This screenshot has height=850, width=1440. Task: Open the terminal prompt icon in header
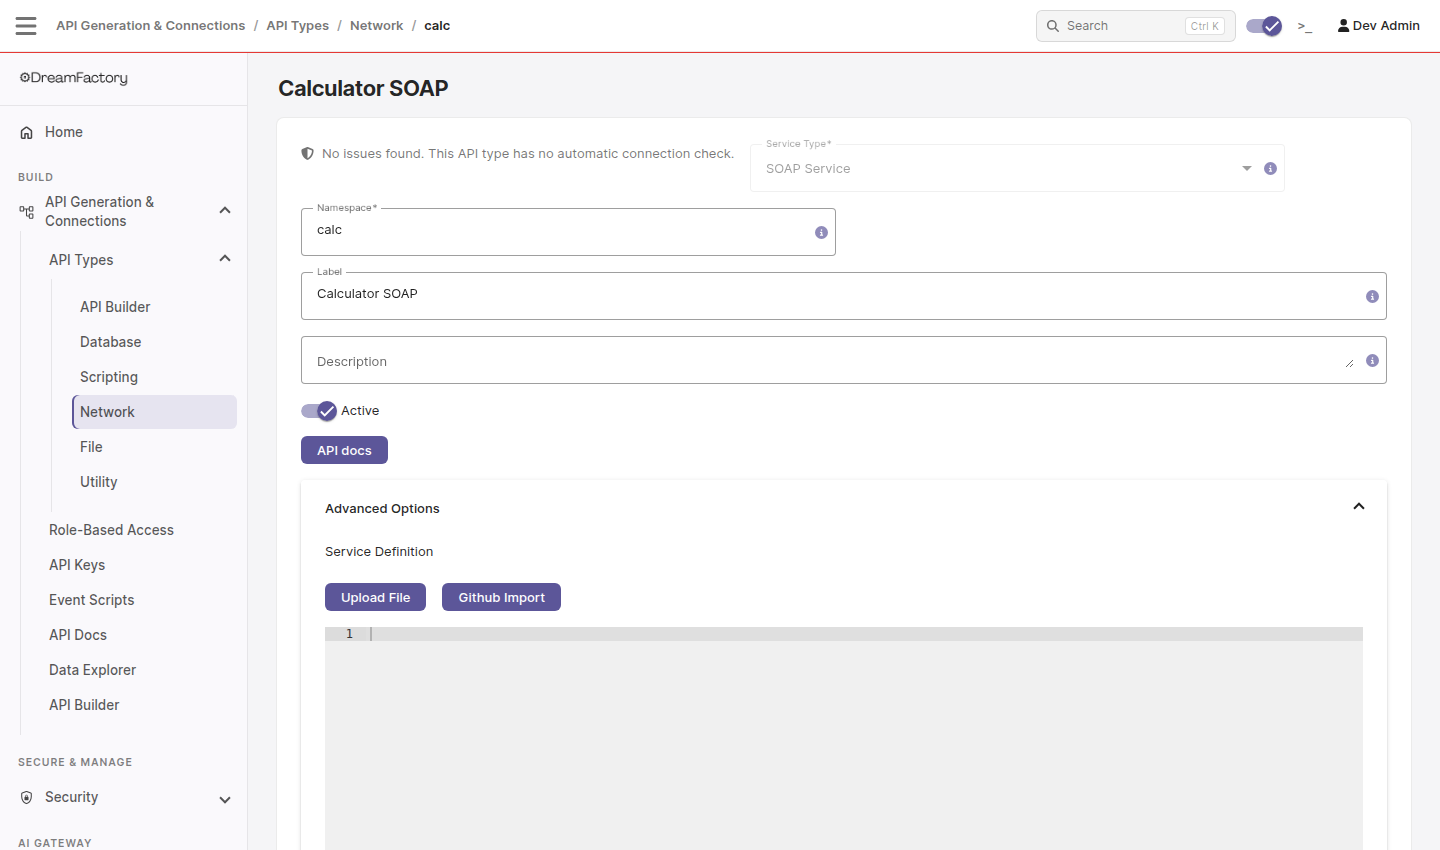coord(1304,26)
